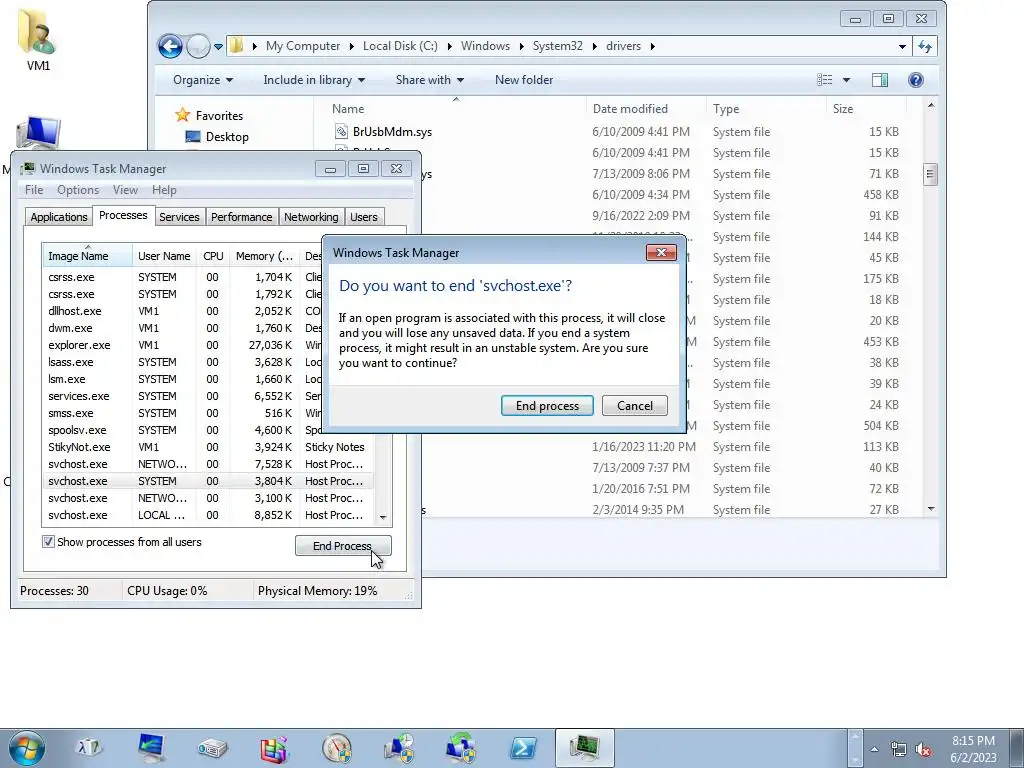Select StikyNot.exe process row

tap(207, 447)
